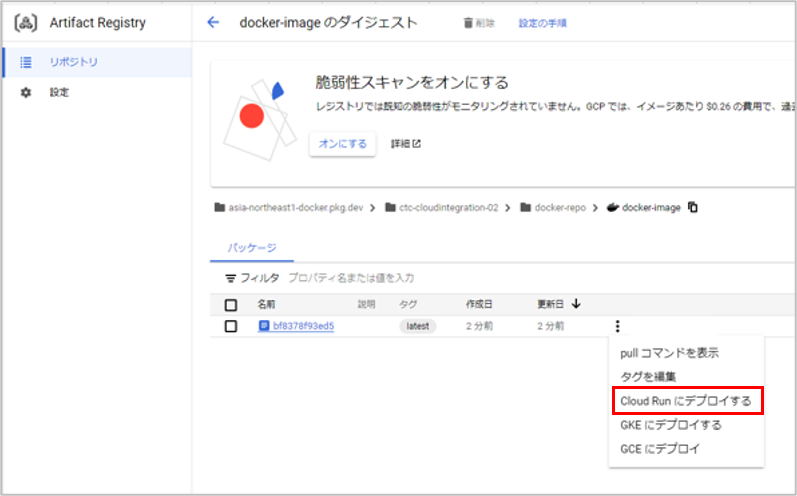Click the Artifact Registry logo icon
This screenshot has height=496, width=797.
(x=26, y=23)
